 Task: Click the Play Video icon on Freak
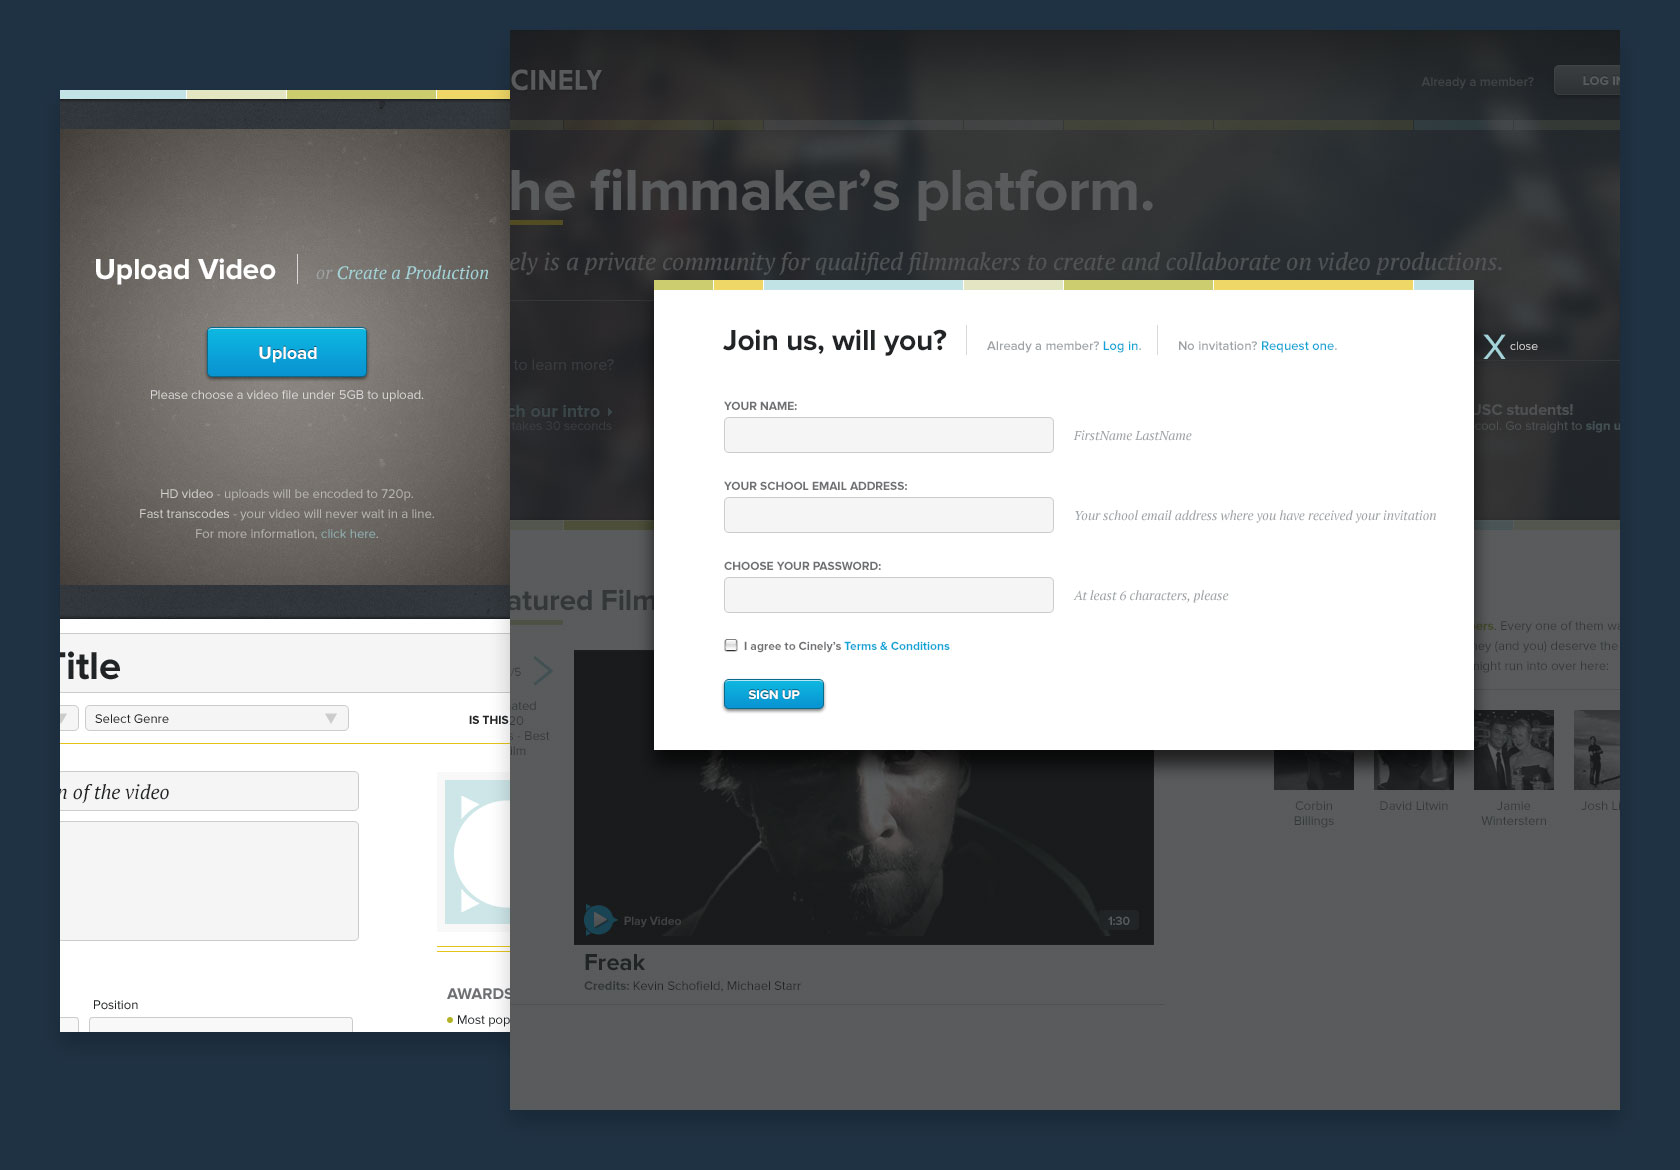coord(598,919)
